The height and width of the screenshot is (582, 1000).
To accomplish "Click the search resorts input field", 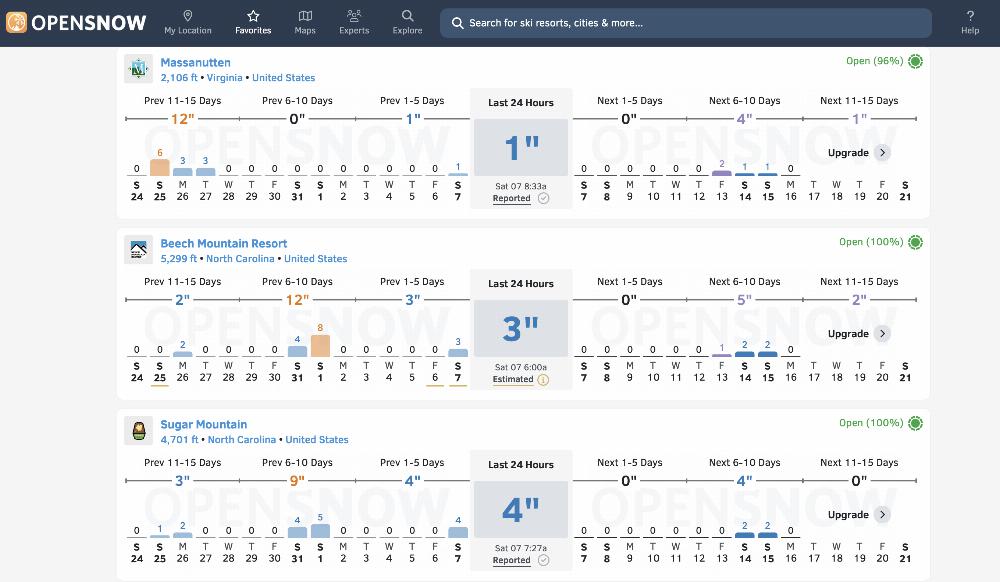I will (685, 23).
